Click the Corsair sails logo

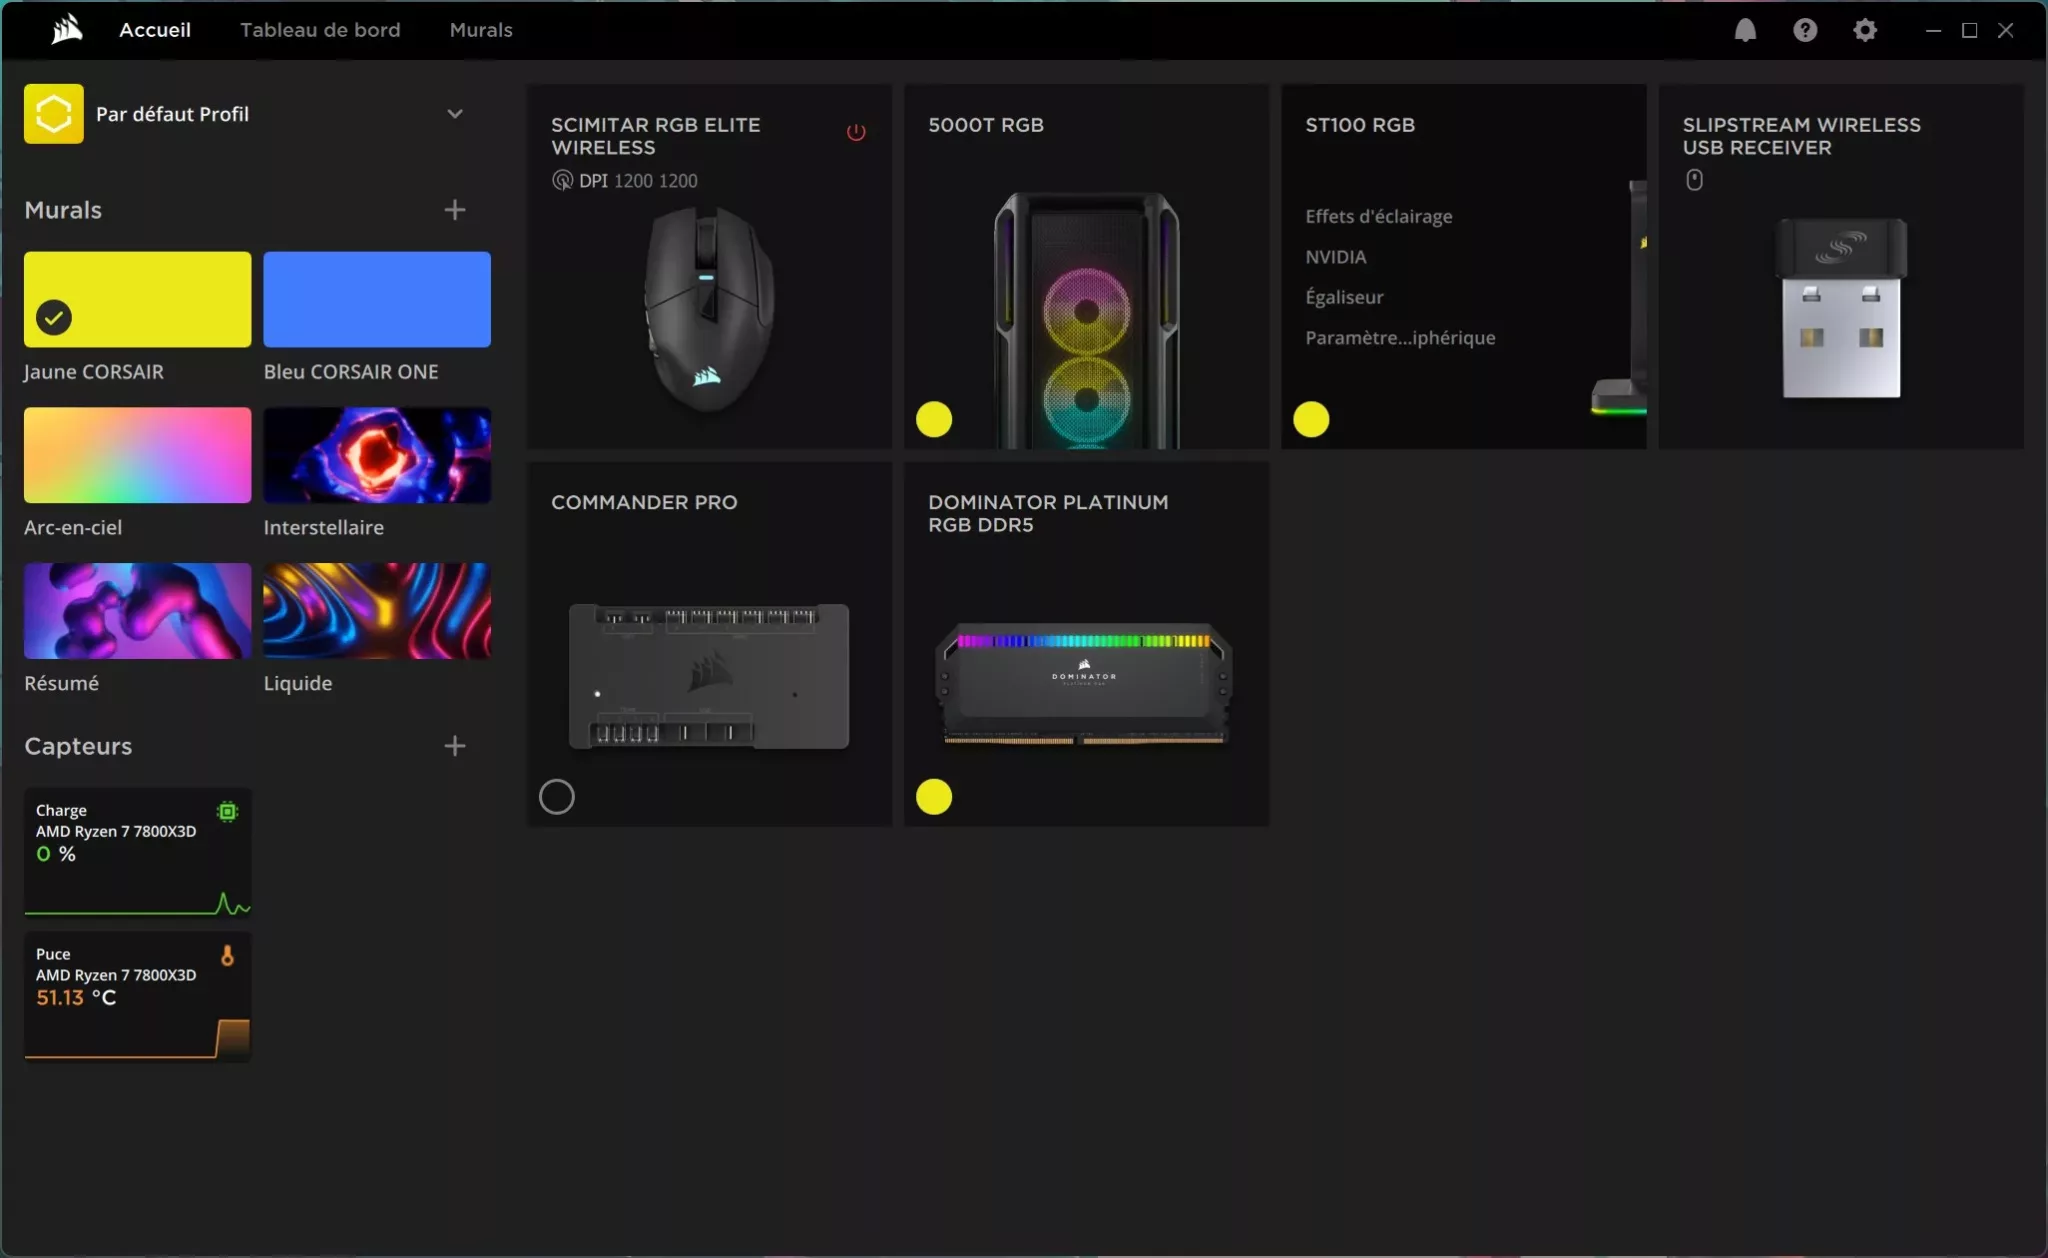pos(67,30)
